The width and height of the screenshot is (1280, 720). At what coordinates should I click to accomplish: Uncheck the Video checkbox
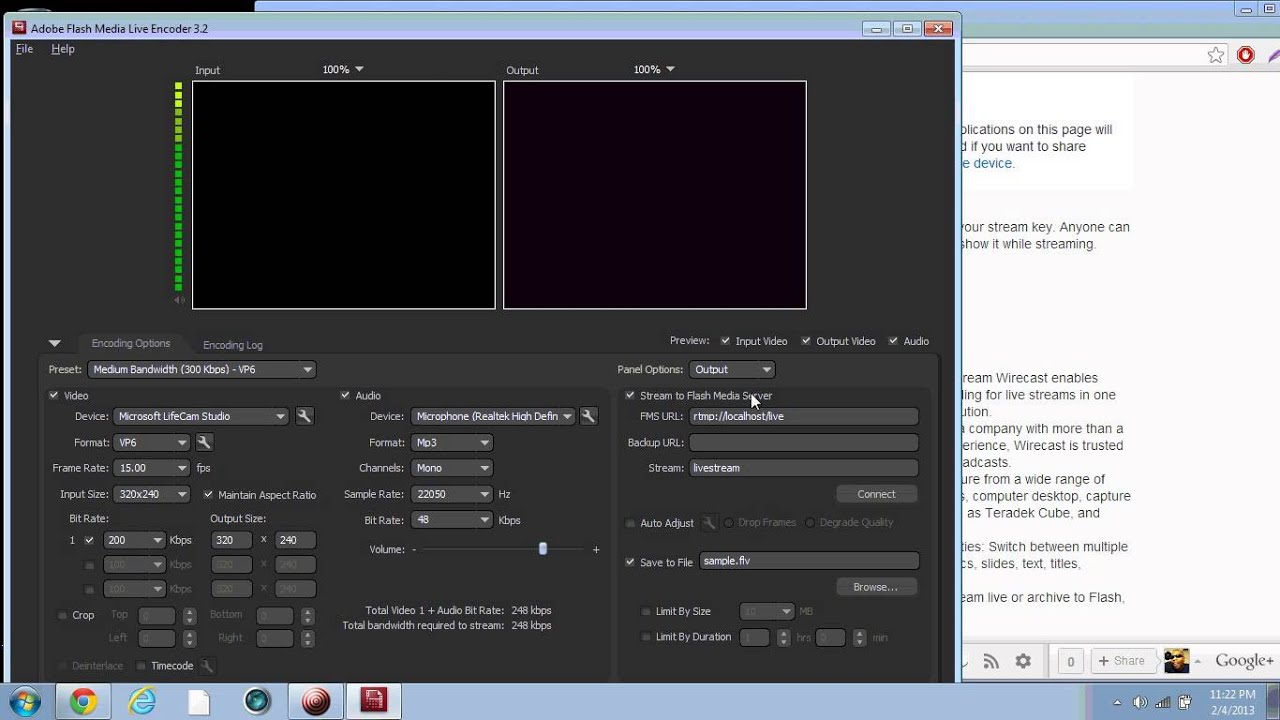click(54, 395)
